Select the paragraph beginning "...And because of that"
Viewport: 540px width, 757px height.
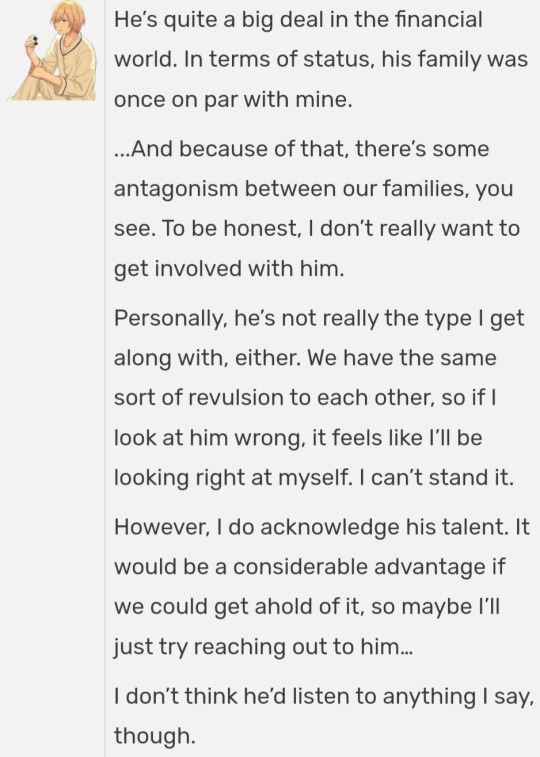pyautogui.click(x=317, y=209)
